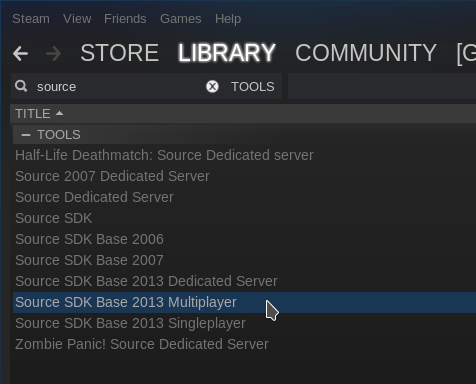
Task: Select Source SDK Base 2013 Singleplayer
Action: click(244, 323)
